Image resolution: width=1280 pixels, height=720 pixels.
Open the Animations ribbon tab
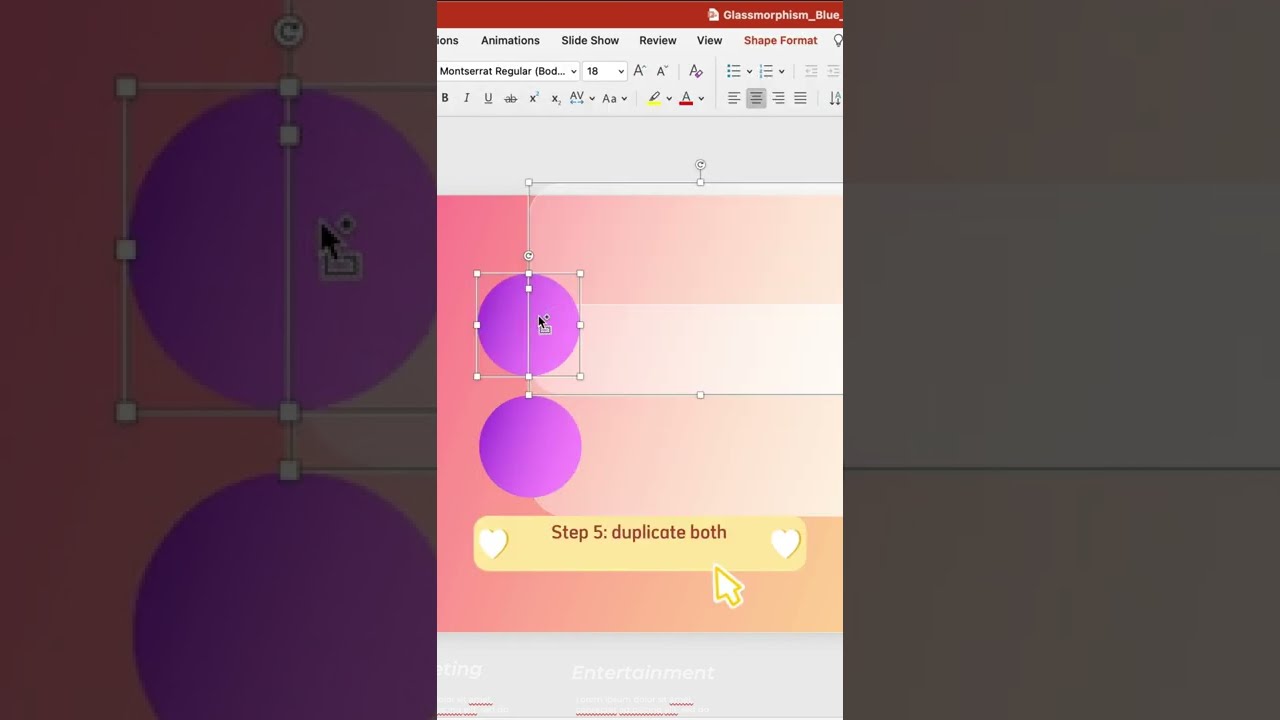pos(510,40)
